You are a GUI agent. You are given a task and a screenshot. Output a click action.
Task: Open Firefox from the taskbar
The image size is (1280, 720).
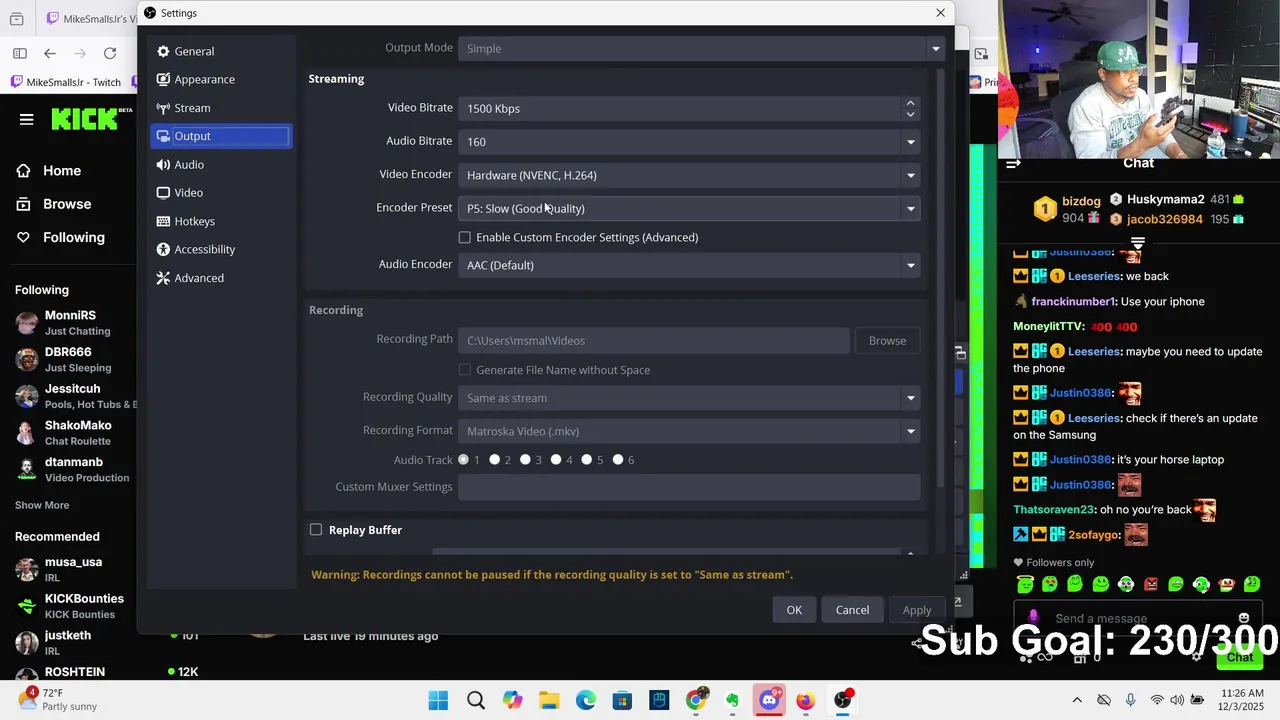tap(806, 700)
